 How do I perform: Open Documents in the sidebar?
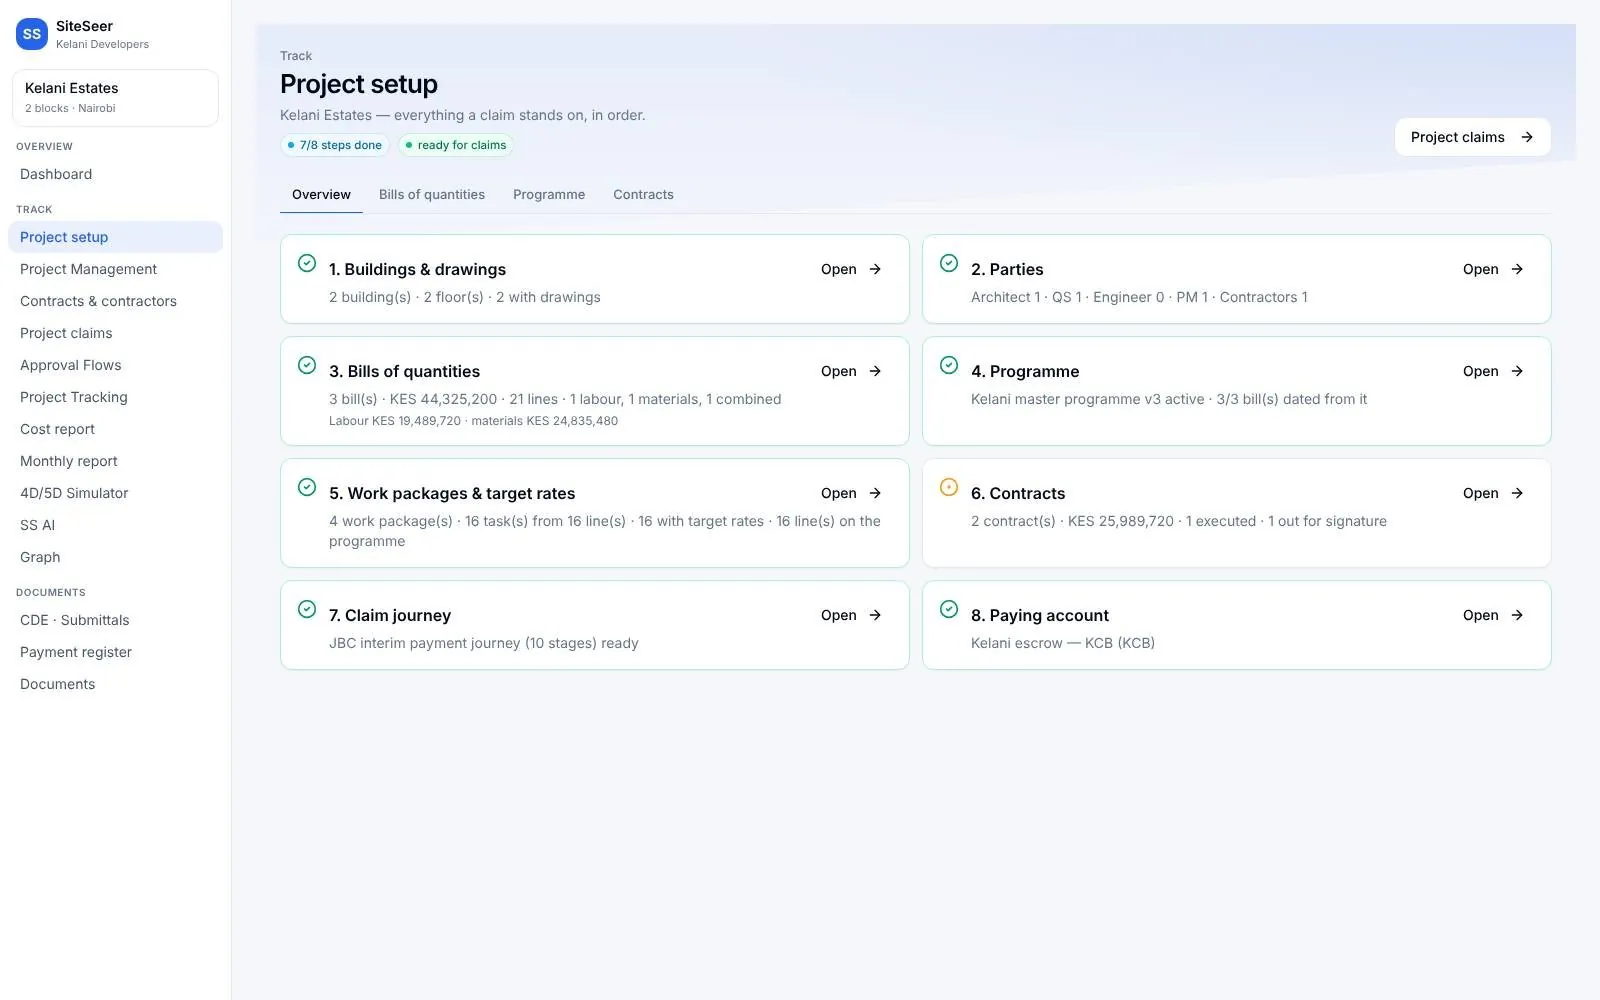115,684
